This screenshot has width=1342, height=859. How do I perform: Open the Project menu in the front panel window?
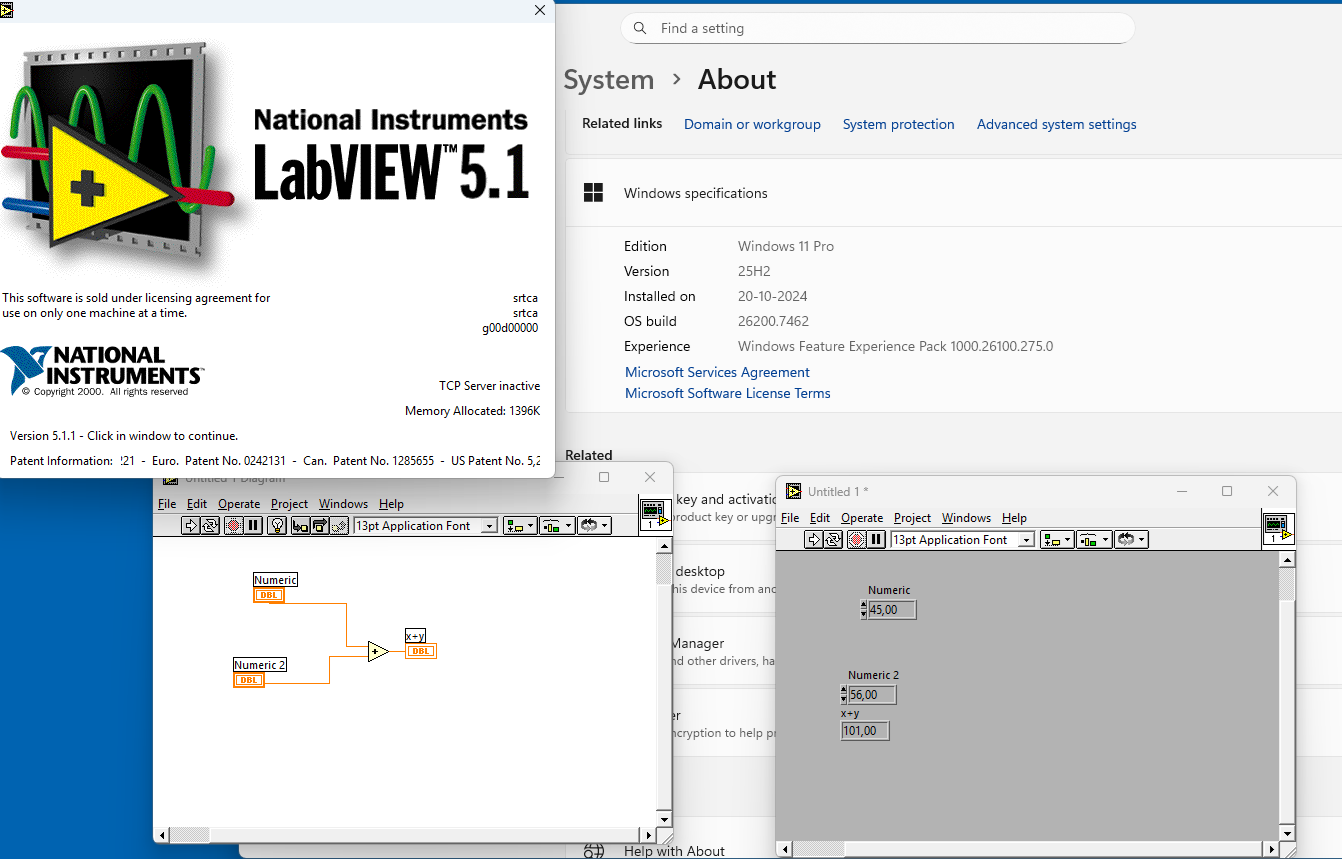coord(912,518)
